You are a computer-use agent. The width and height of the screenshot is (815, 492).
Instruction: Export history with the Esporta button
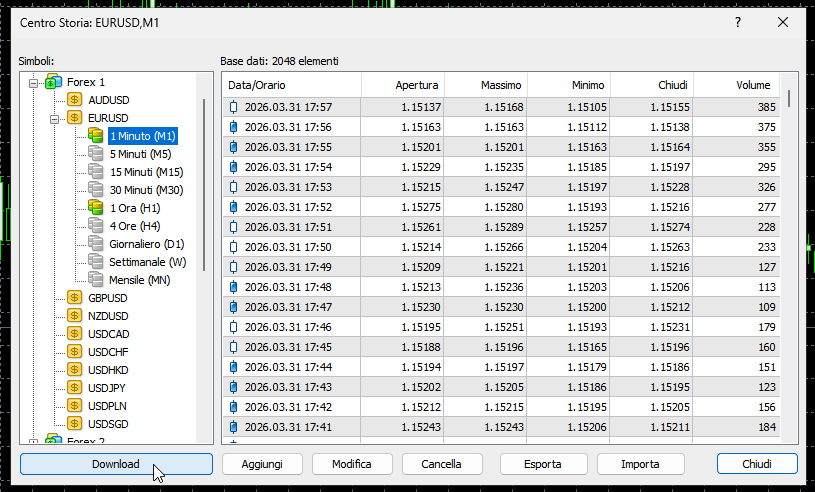click(x=543, y=464)
